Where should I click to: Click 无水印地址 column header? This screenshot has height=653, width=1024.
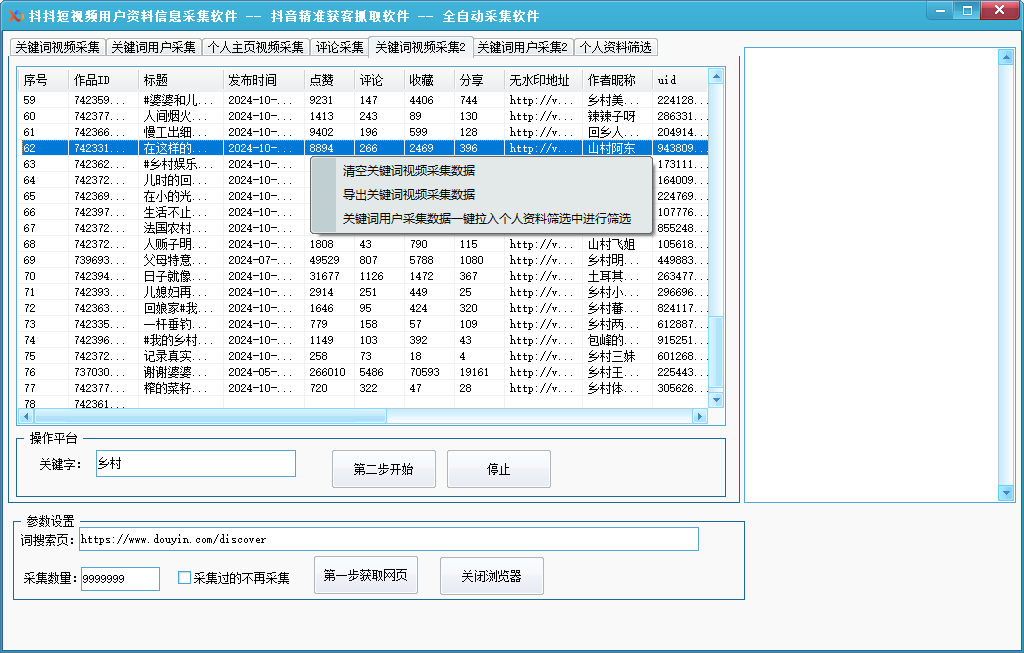tap(543, 80)
